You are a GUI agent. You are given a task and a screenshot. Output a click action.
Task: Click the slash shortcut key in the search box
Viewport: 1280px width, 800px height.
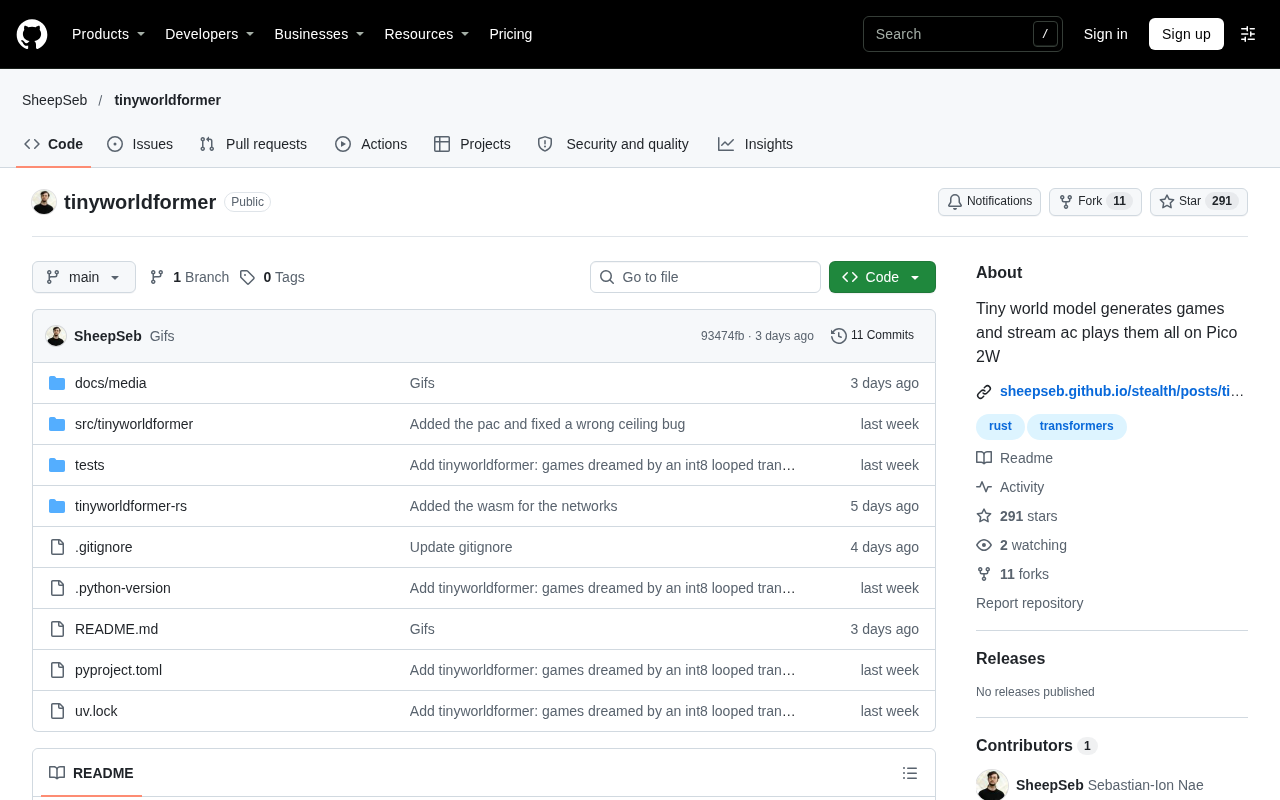pos(1045,34)
